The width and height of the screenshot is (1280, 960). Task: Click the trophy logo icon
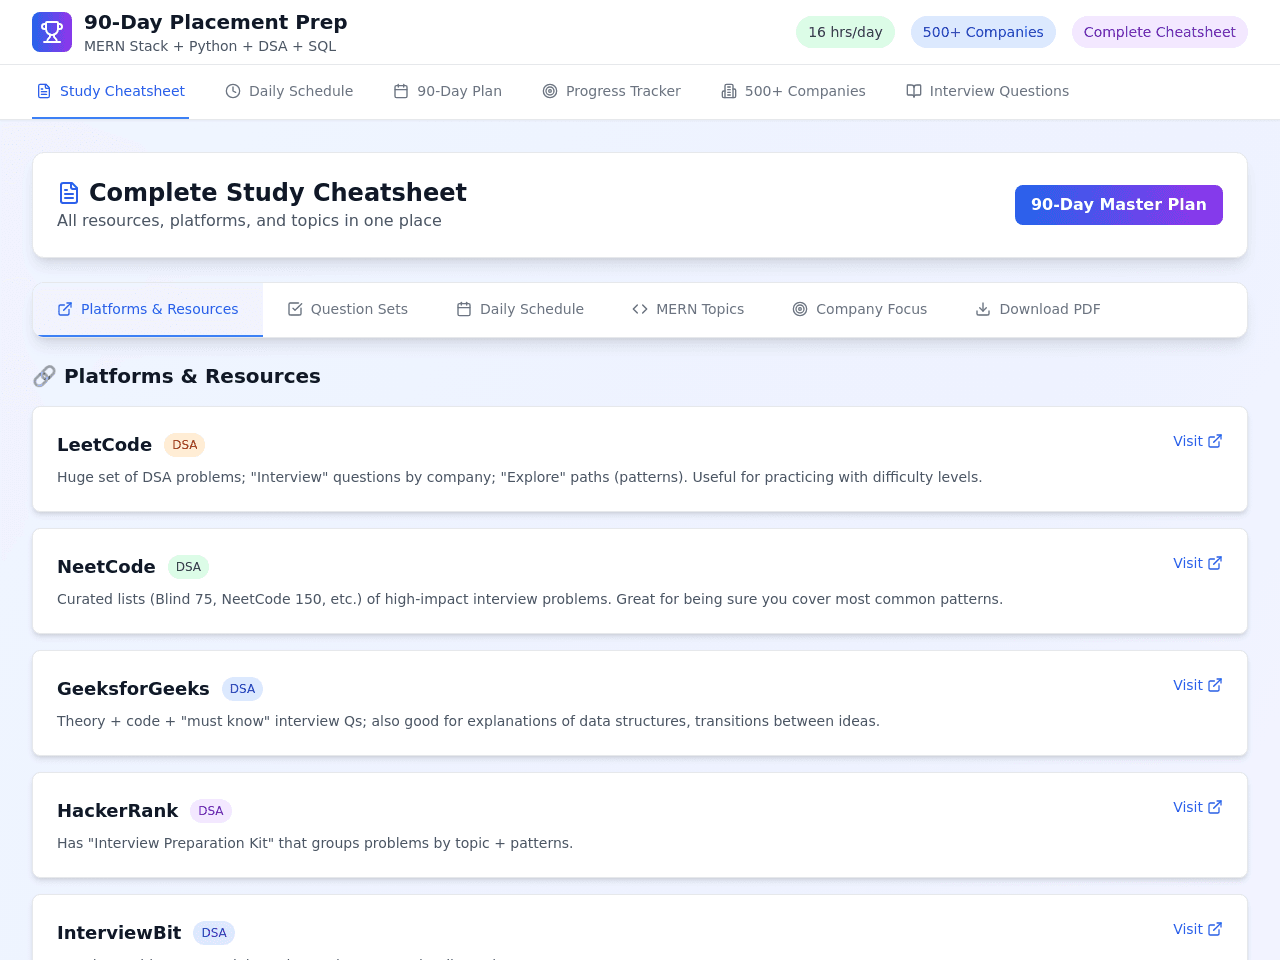(x=52, y=32)
